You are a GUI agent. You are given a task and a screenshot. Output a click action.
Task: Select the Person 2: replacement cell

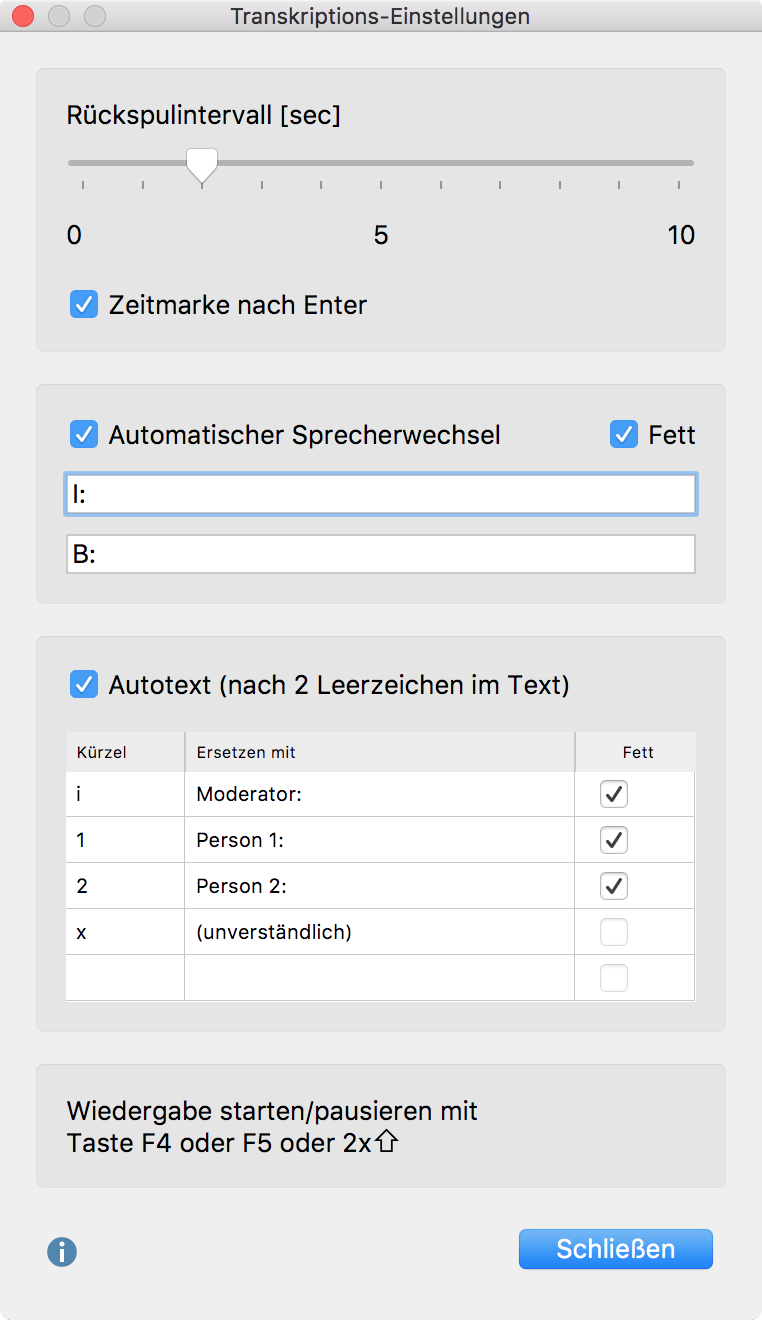pos(380,886)
